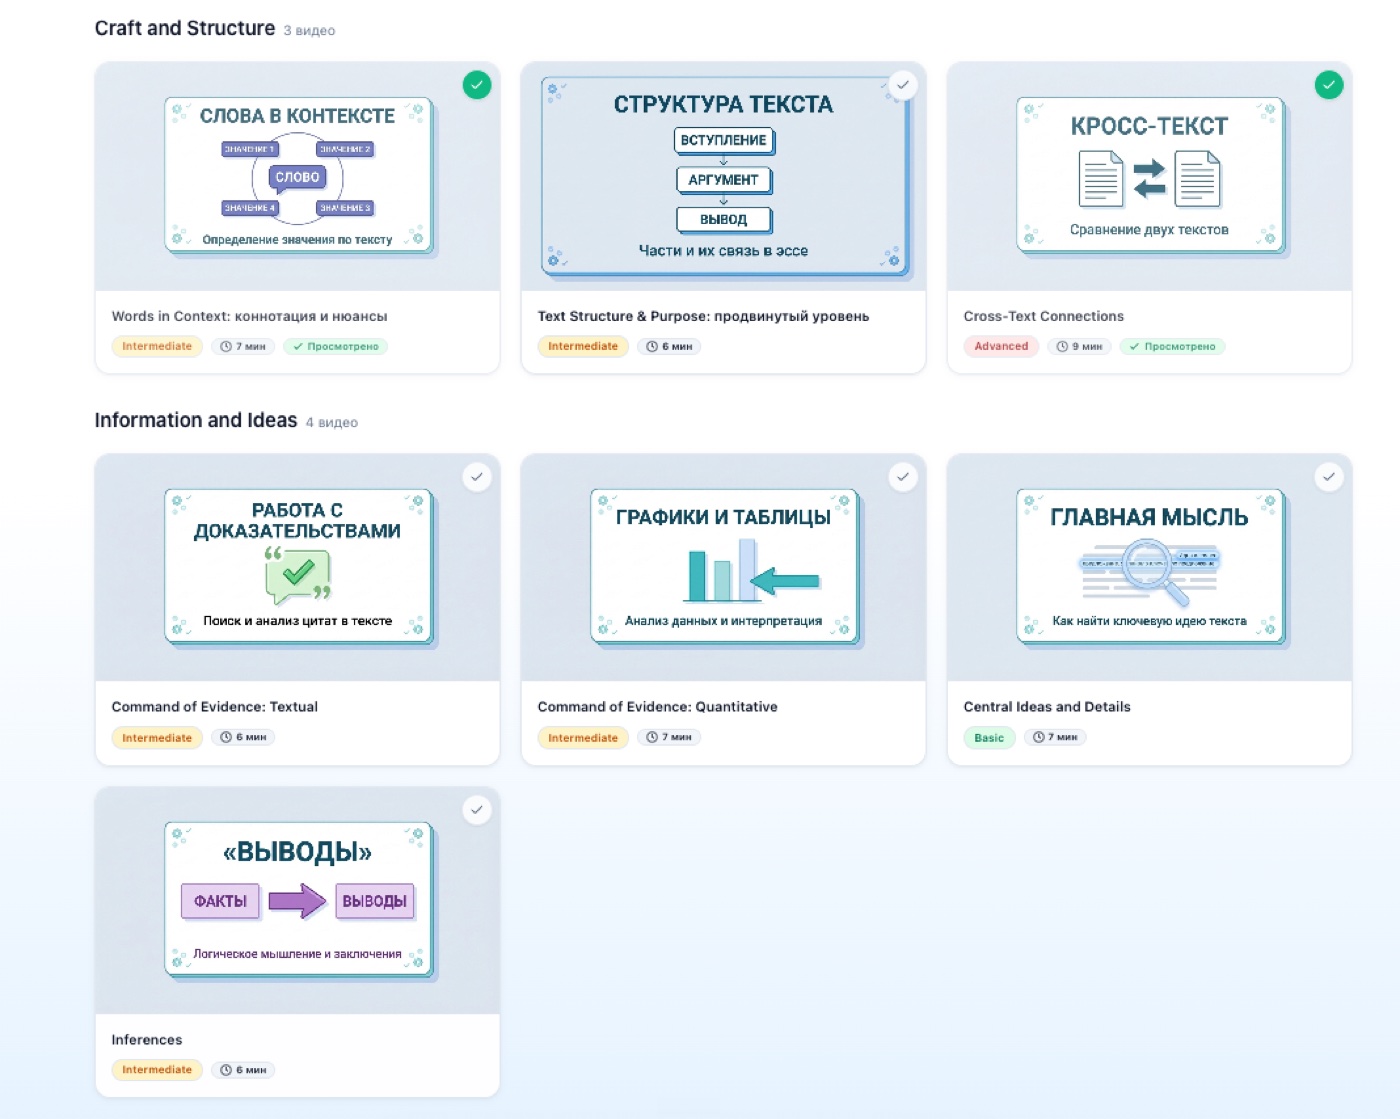Click the Basic level tag

(989, 738)
